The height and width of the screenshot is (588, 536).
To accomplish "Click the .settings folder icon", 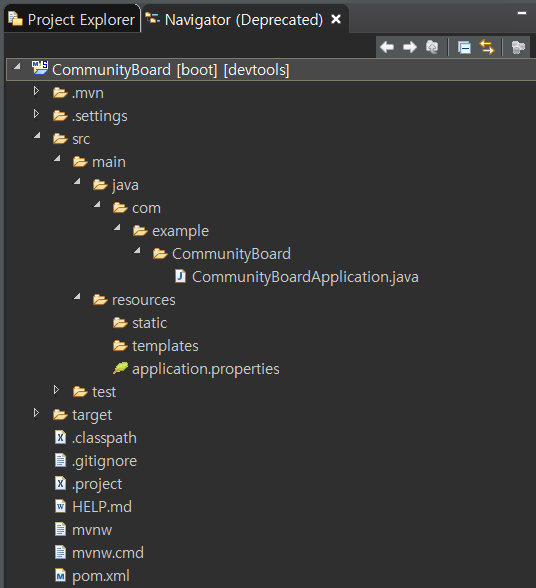I will 60,116.
